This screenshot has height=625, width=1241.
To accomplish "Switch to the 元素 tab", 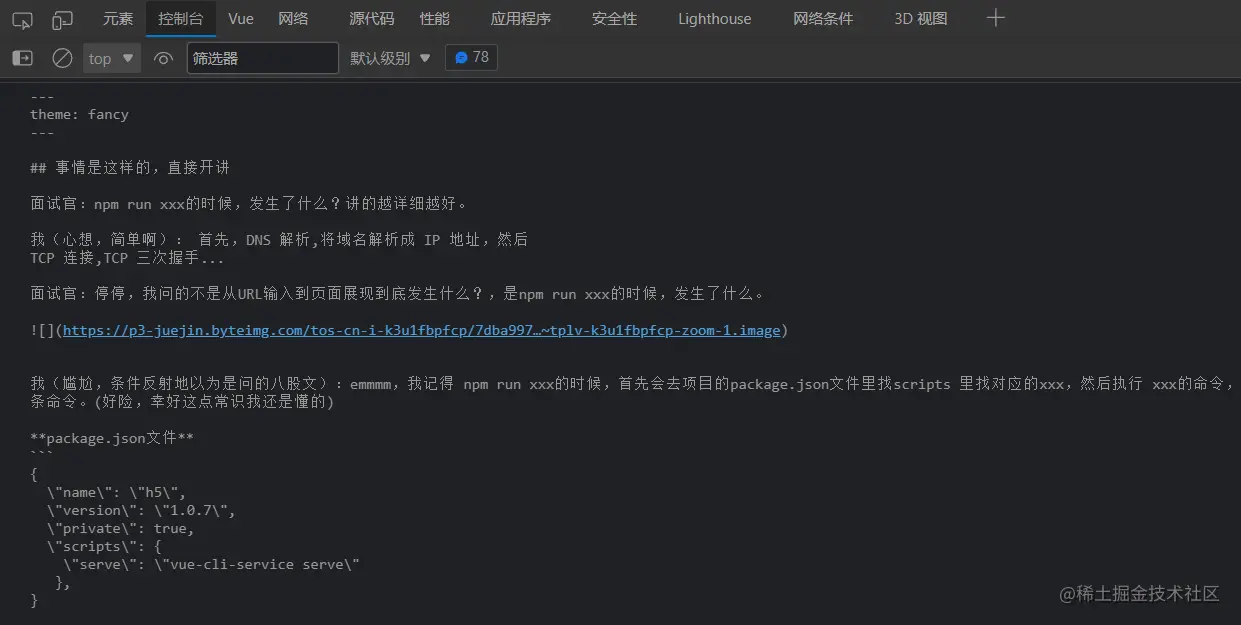I will [118, 19].
